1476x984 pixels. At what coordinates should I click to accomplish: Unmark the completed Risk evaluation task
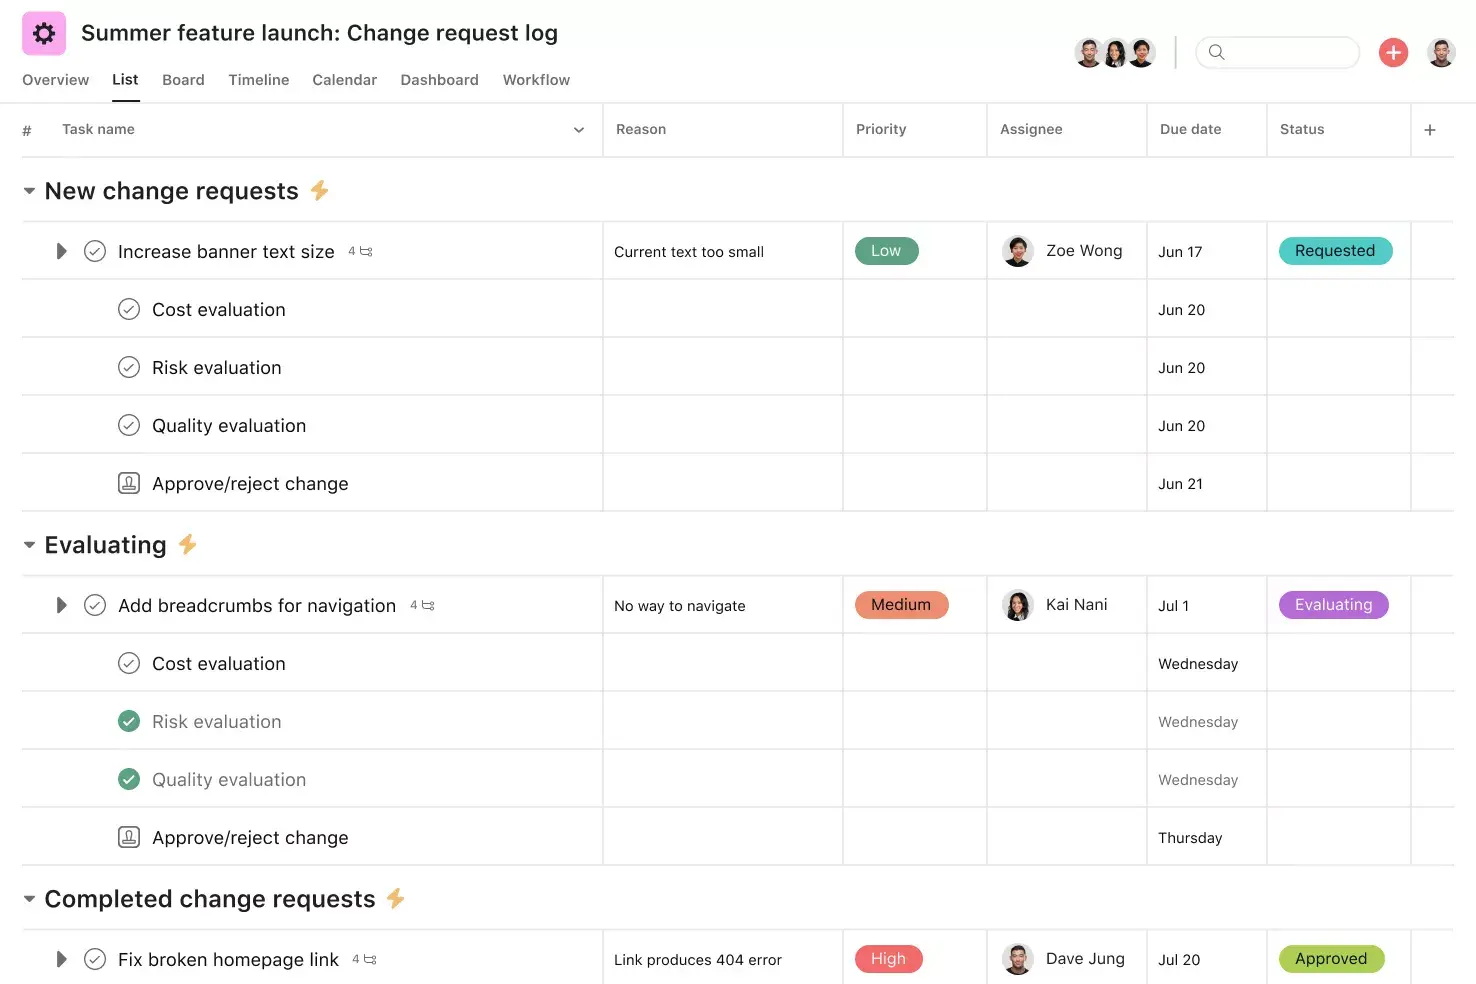[x=129, y=720]
